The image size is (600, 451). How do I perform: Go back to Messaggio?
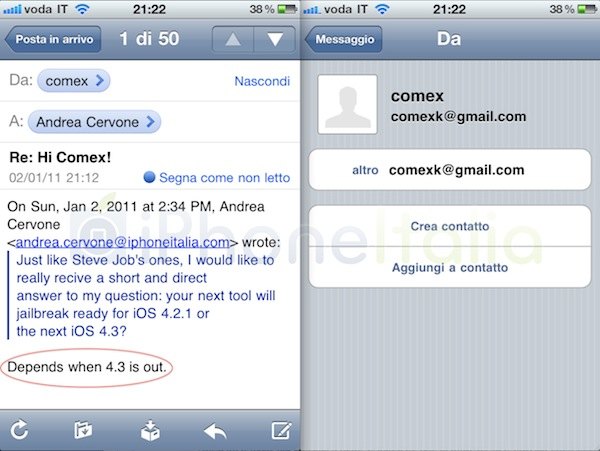click(343, 39)
